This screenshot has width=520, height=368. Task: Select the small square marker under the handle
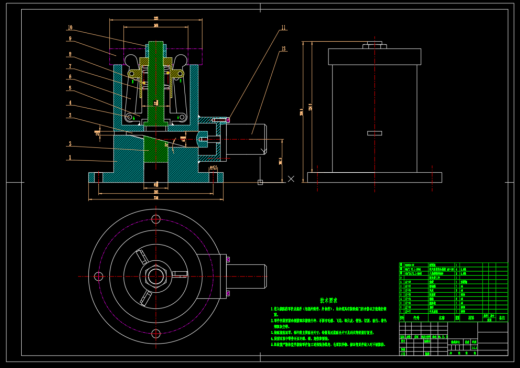pyautogui.click(x=260, y=182)
